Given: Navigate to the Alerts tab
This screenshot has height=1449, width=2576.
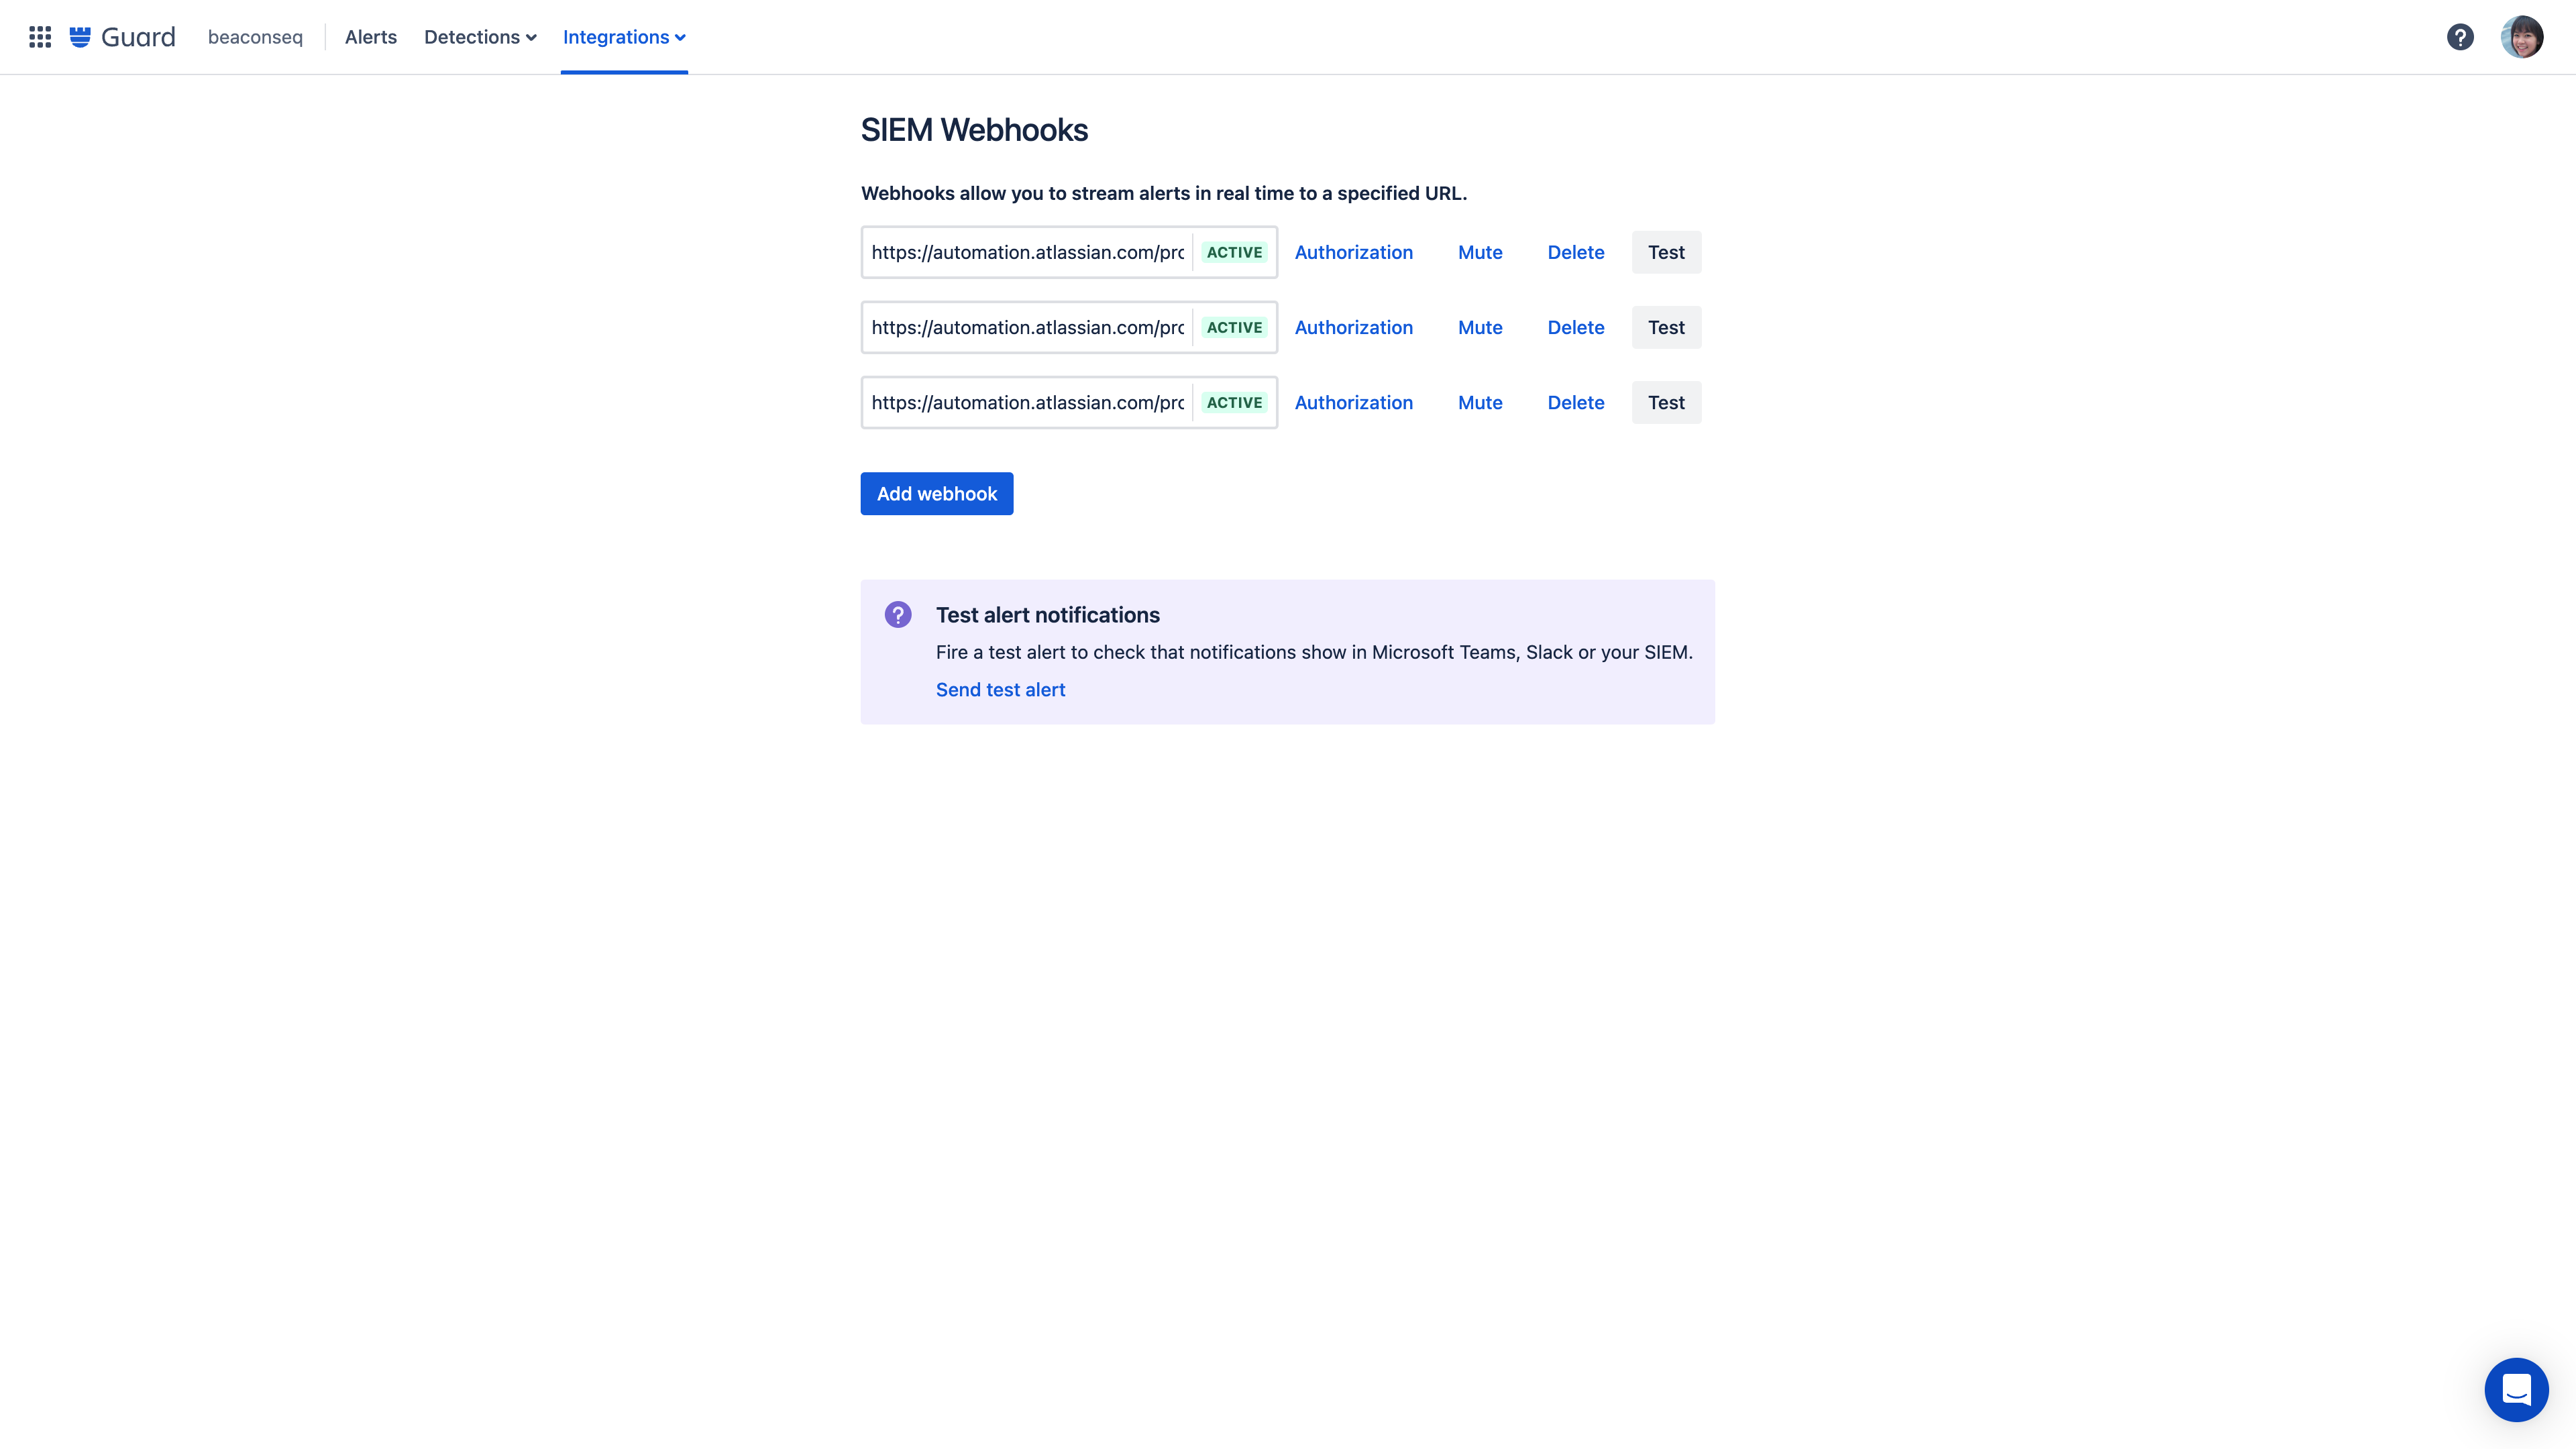Looking at the screenshot, I should coord(370,36).
